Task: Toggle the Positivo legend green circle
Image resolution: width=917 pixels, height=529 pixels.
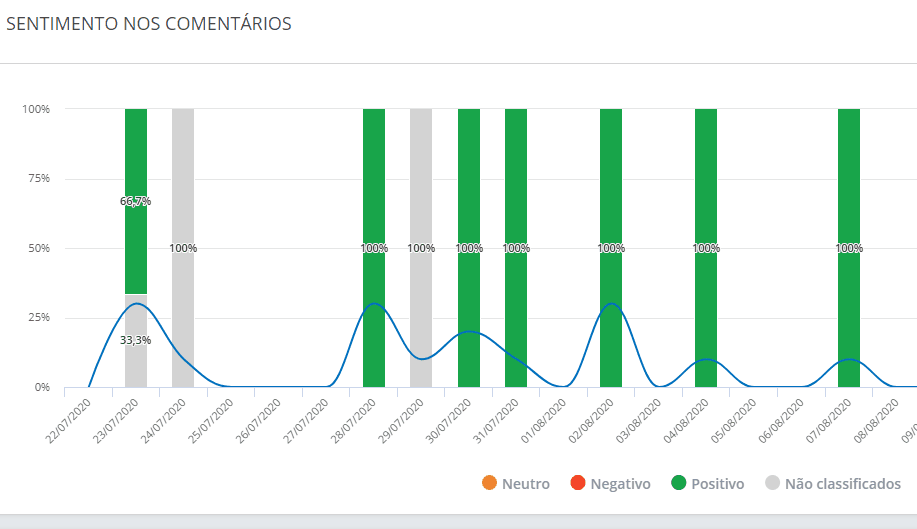Action: click(x=679, y=484)
